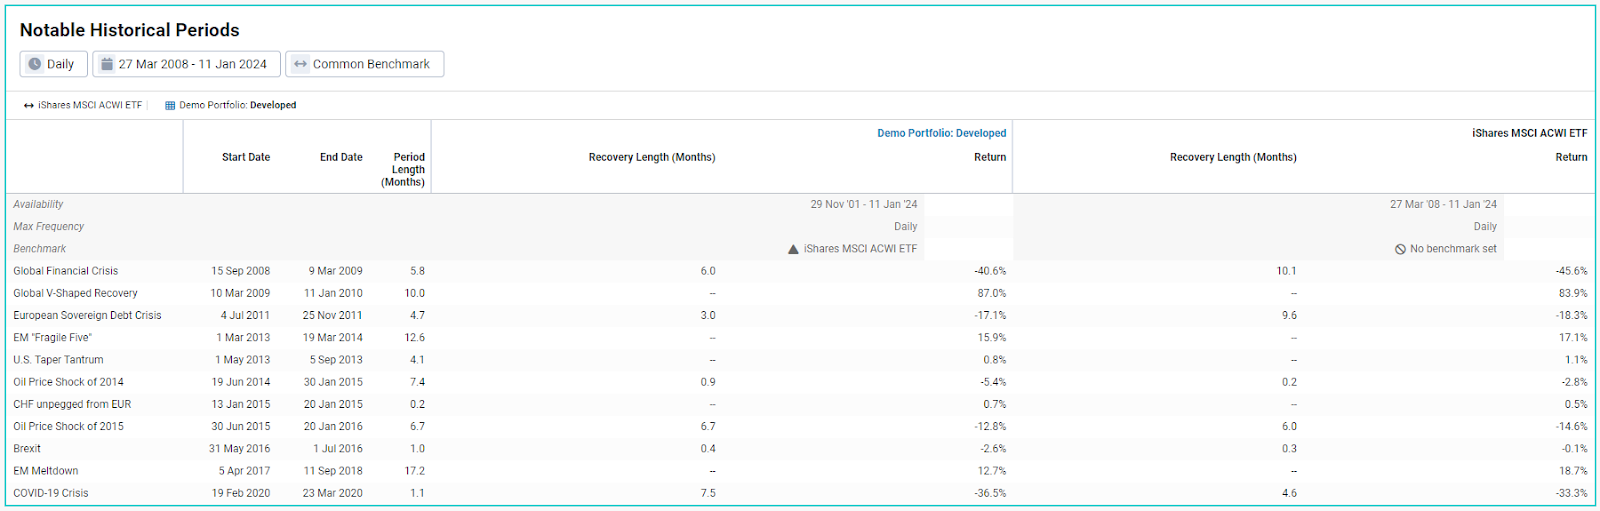This screenshot has width=1600, height=511.
Task: Click the clock icon beside Daily
Action: tap(35, 64)
